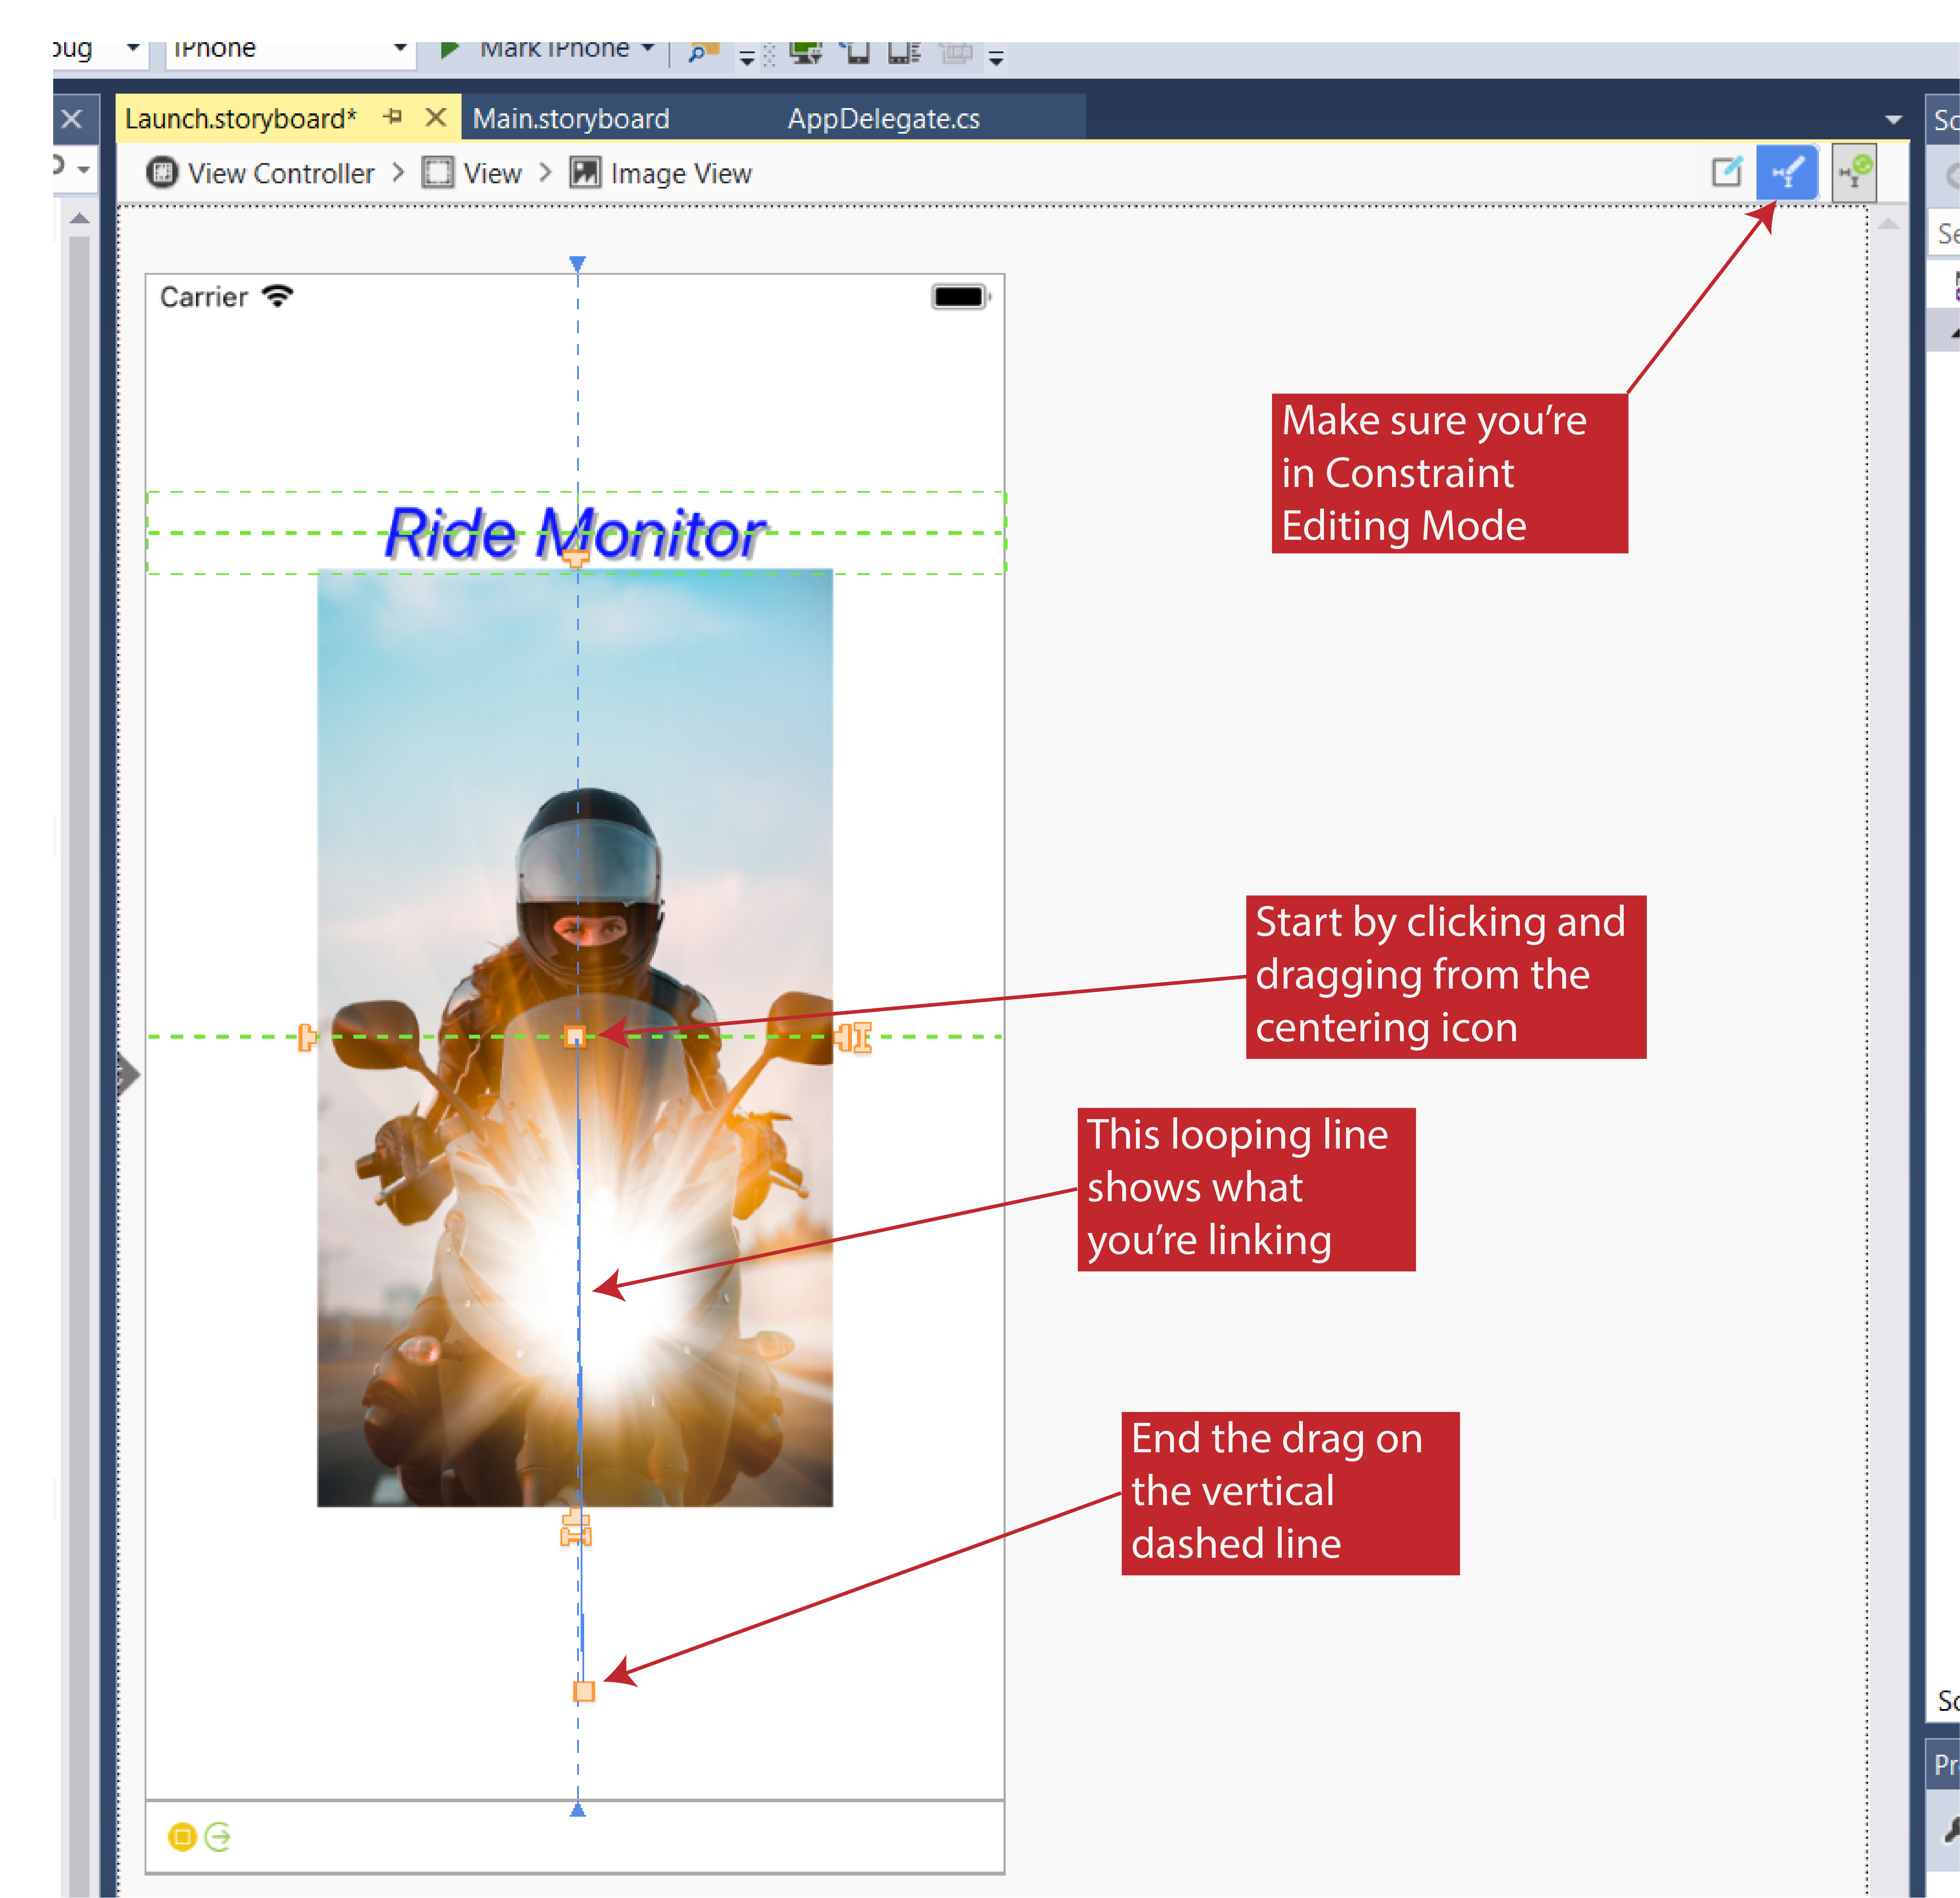Enable Constraint Editing Mode button

pyautogui.click(x=1787, y=173)
